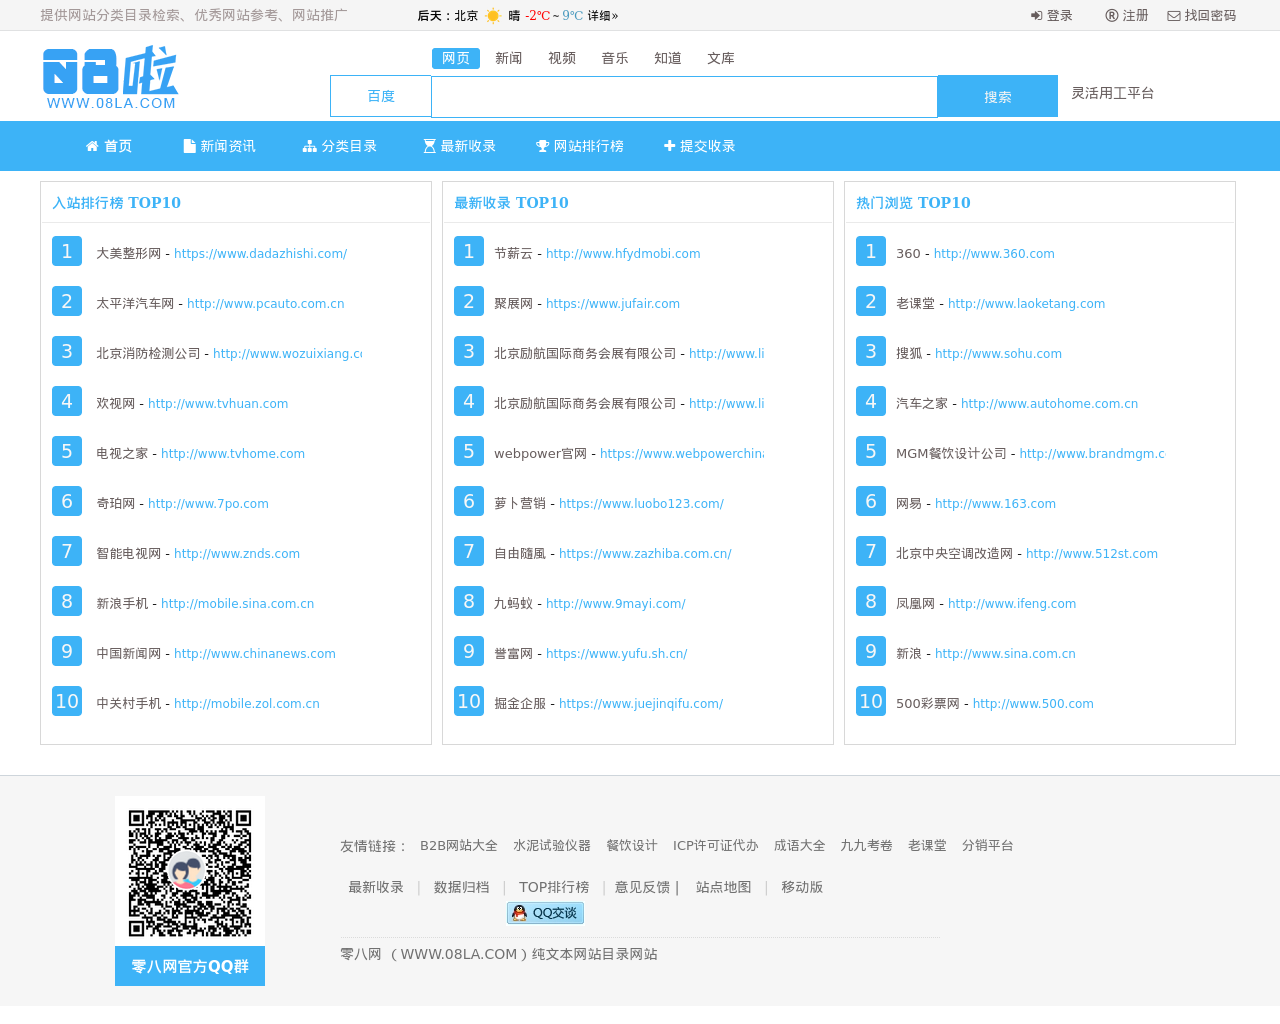Click the search text input box
Image resolution: width=1280 pixels, height=1024 pixels.
point(684,97)
